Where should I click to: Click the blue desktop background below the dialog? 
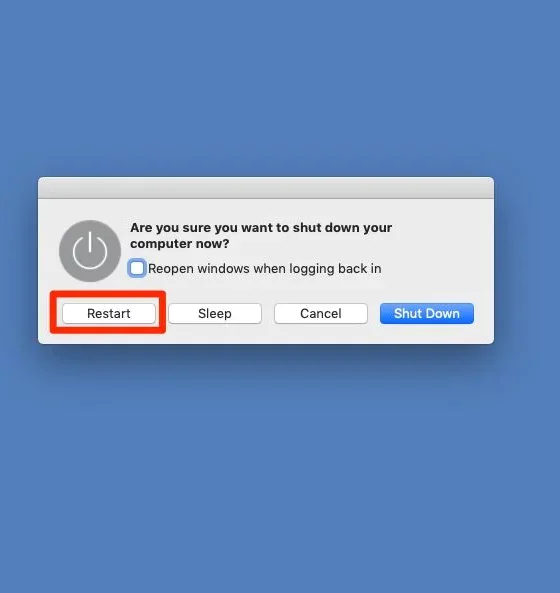280,469
